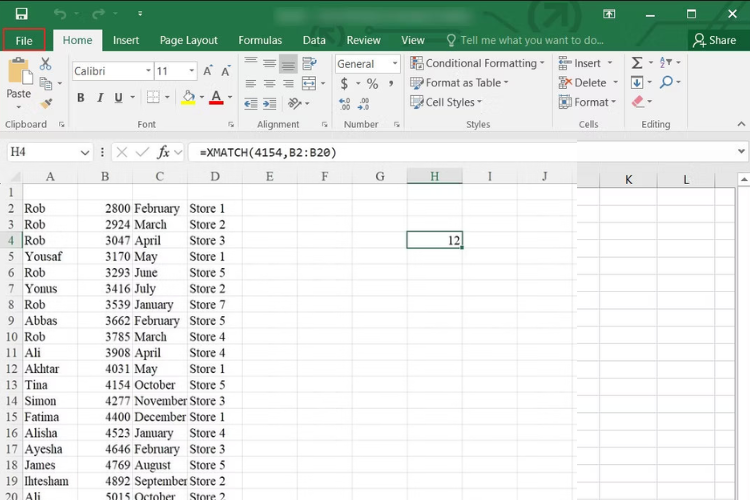750x500 pixels.
Task: Click the Increase Decimal icon
Action: tap(344, 103)
